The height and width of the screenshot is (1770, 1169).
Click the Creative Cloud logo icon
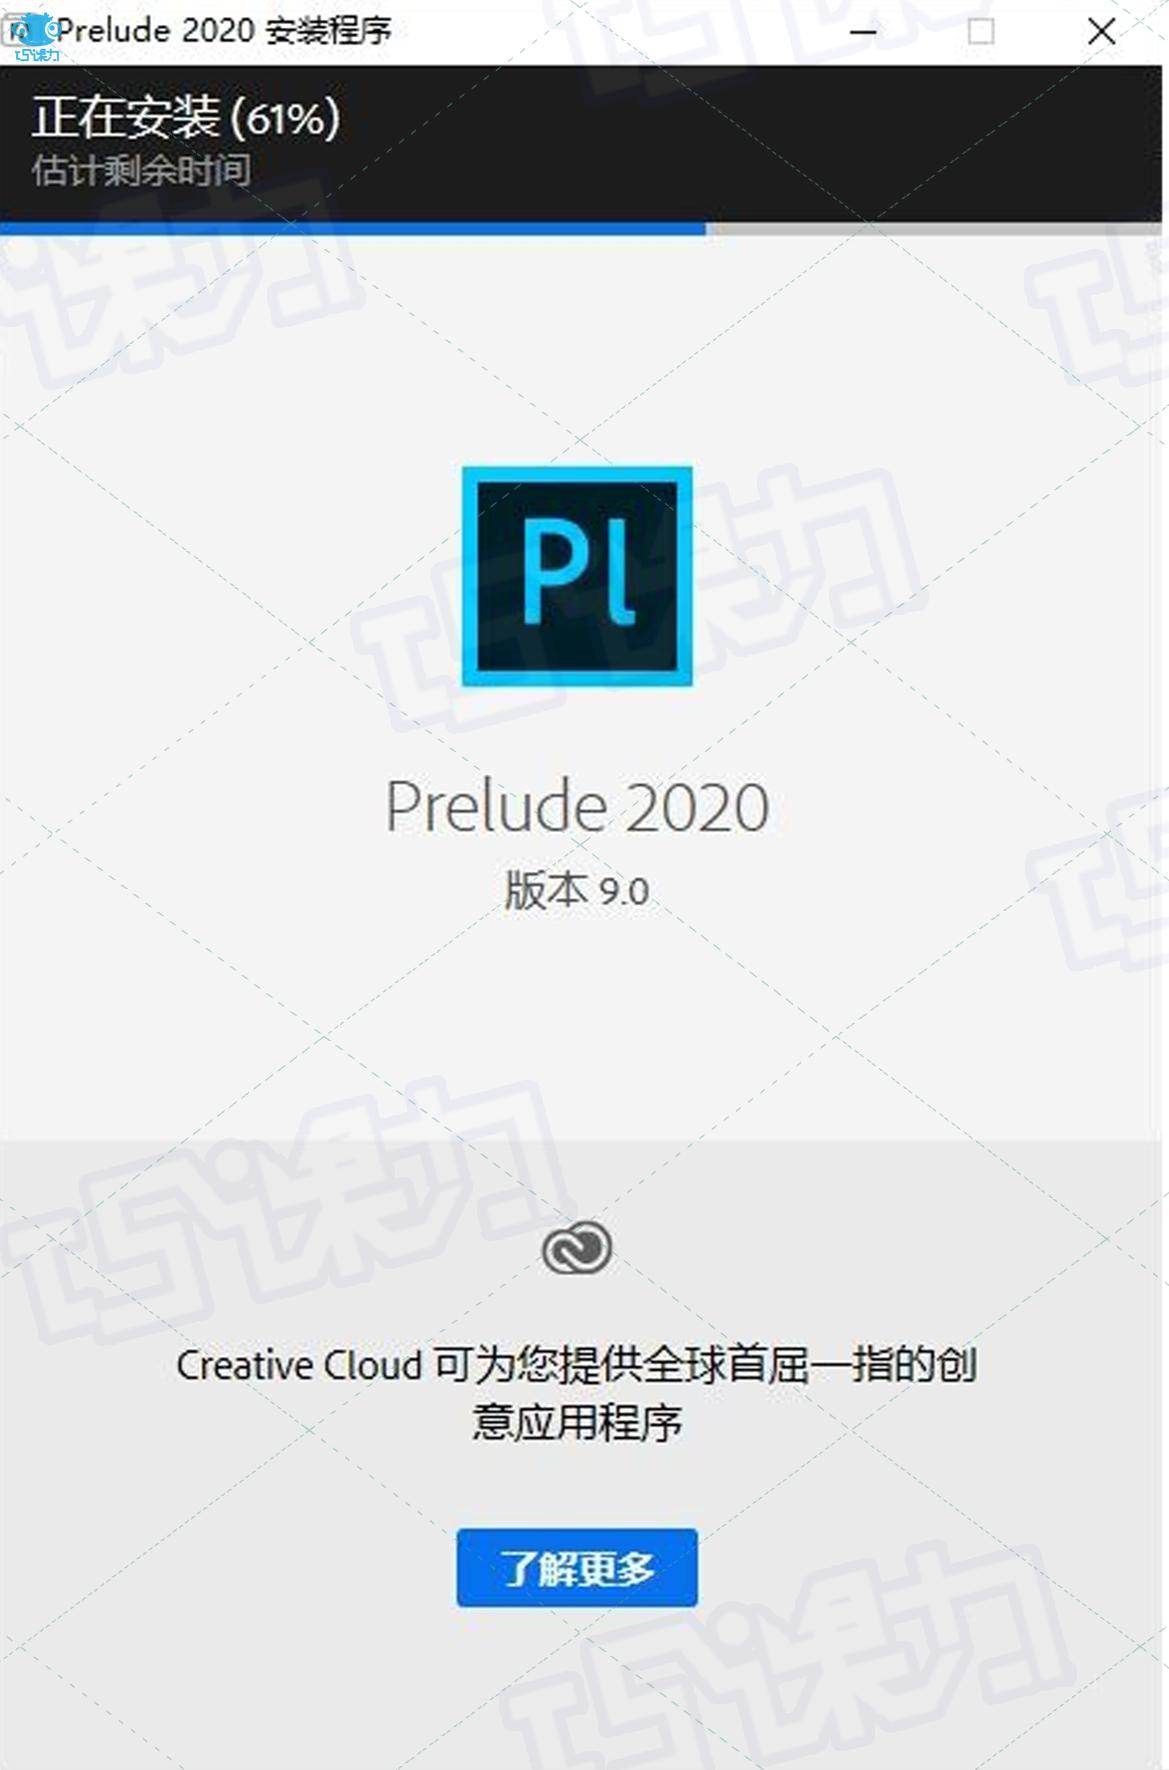click(x=577, y=1248)
